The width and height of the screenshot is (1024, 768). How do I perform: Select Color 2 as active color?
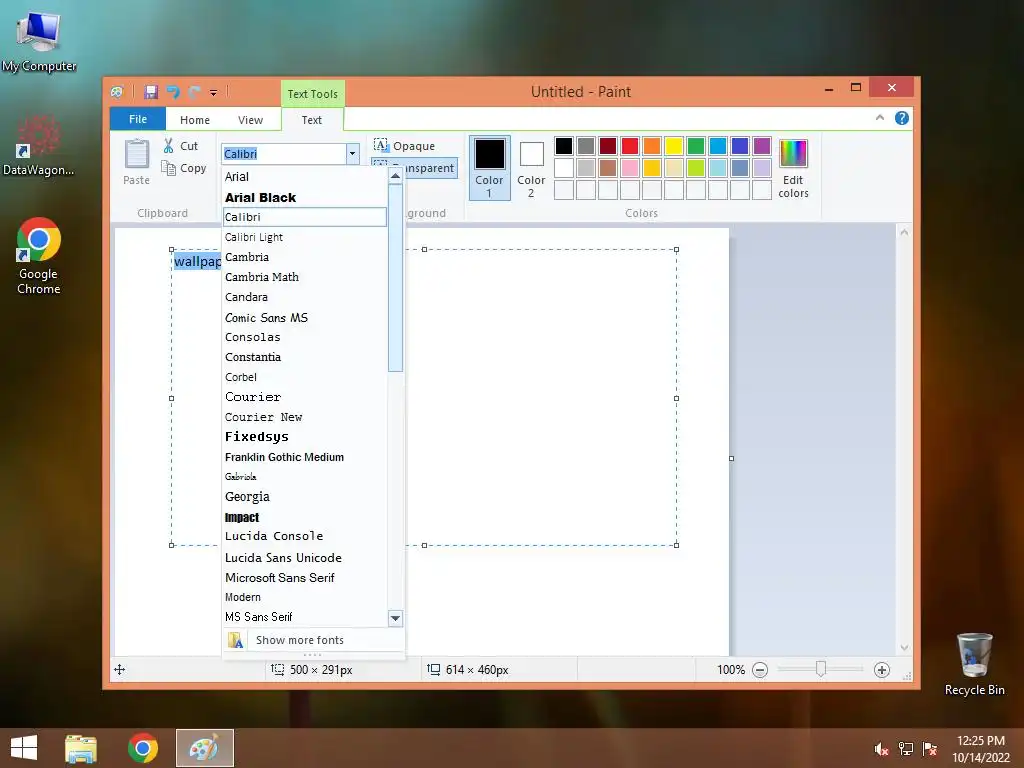[x=531, y=168]
